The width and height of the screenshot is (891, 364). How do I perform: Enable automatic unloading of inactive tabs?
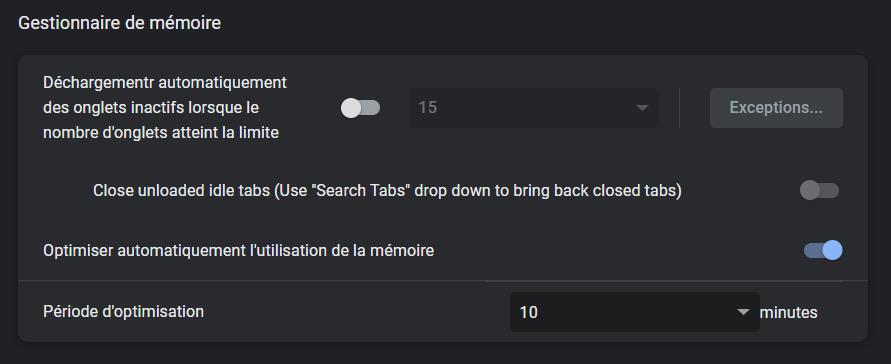point(360,108)
